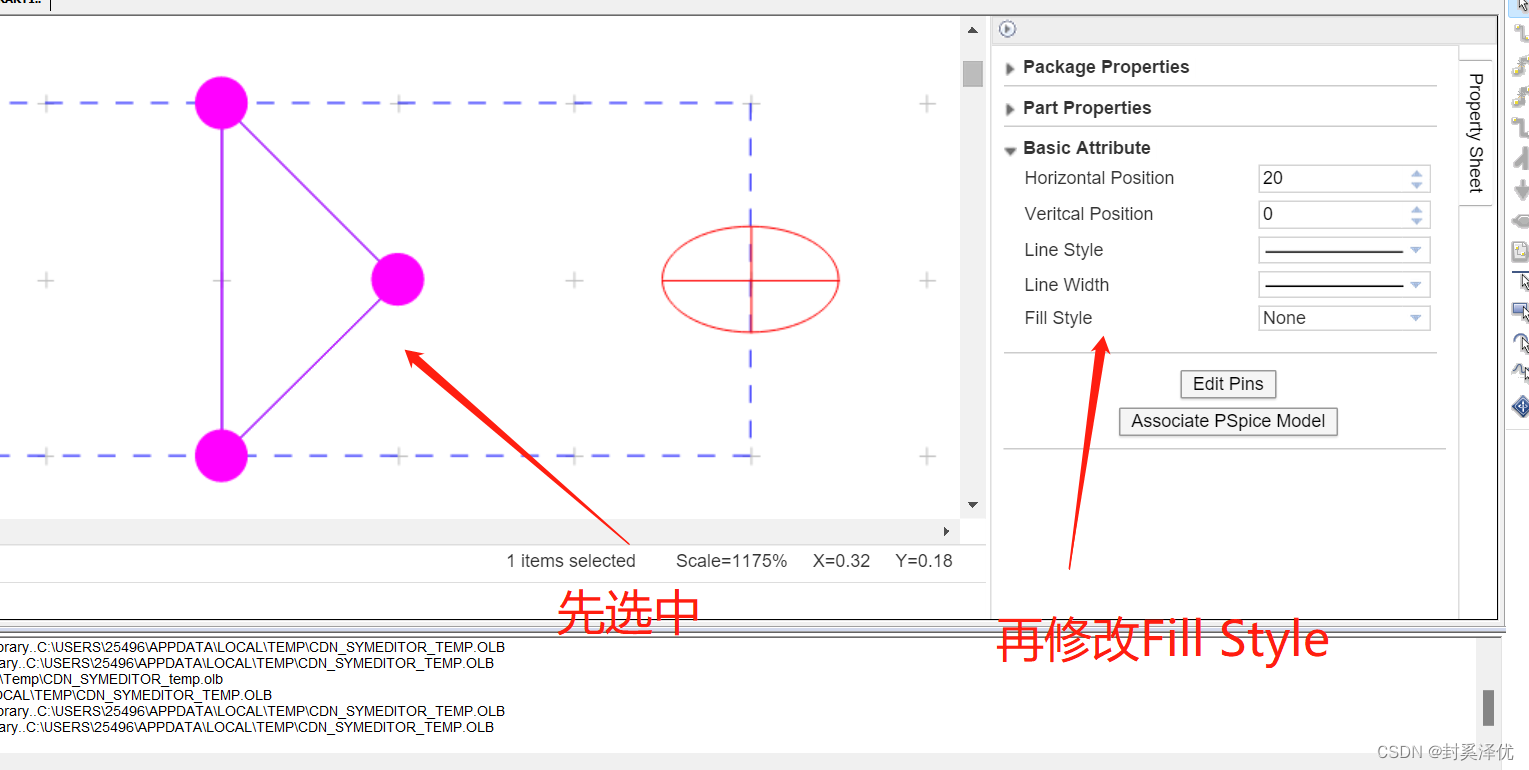Click Associate PSpice Model button
This screenshot has height=770, width=1529.
(1227, 421)
